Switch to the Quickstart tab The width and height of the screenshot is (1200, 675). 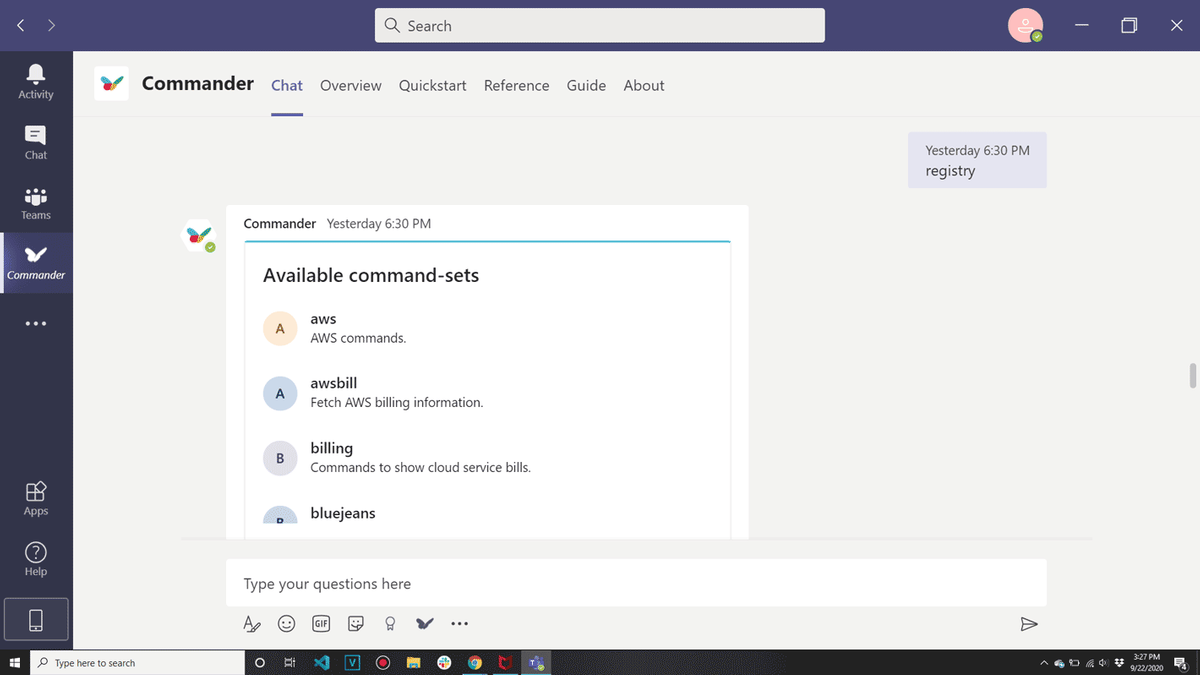432,86
